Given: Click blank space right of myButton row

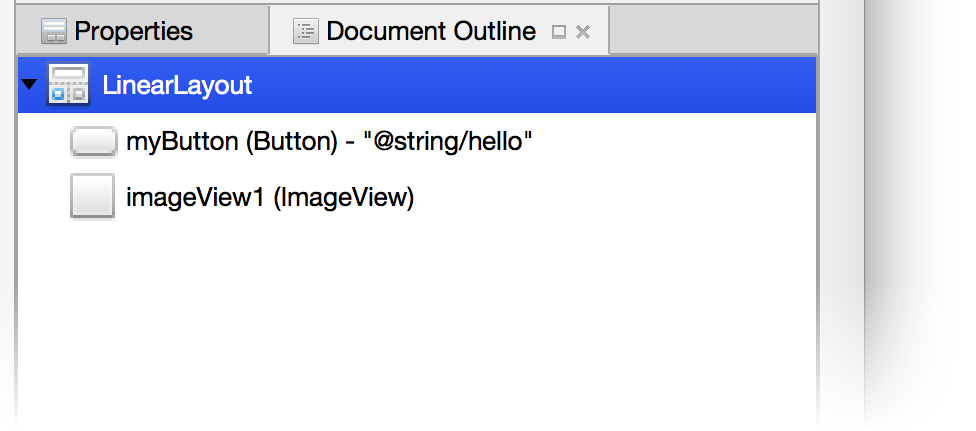Looking at the screenshot, I should tap(672, 142).
